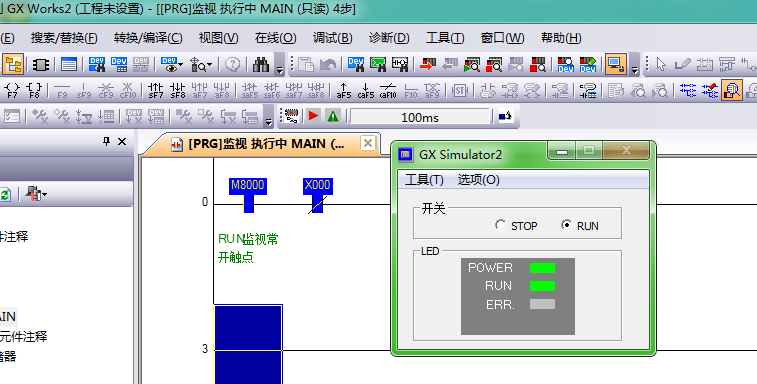Open the 工具(T) menu in GX Simulator2

(424, 180)
